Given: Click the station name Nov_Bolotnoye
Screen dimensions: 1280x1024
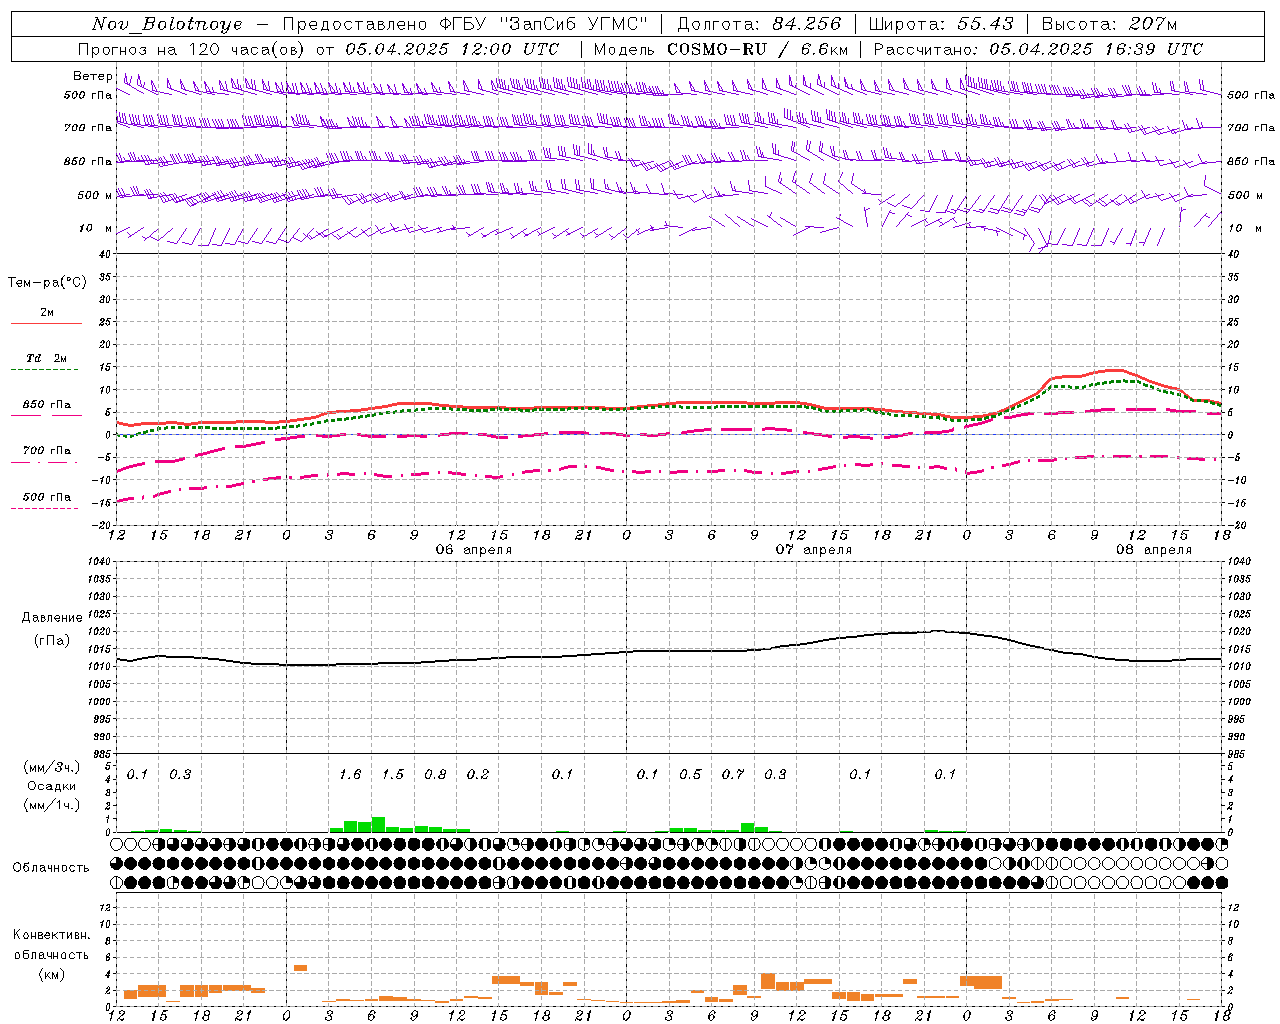Looking at the screenshot, I should pos(167,24).
